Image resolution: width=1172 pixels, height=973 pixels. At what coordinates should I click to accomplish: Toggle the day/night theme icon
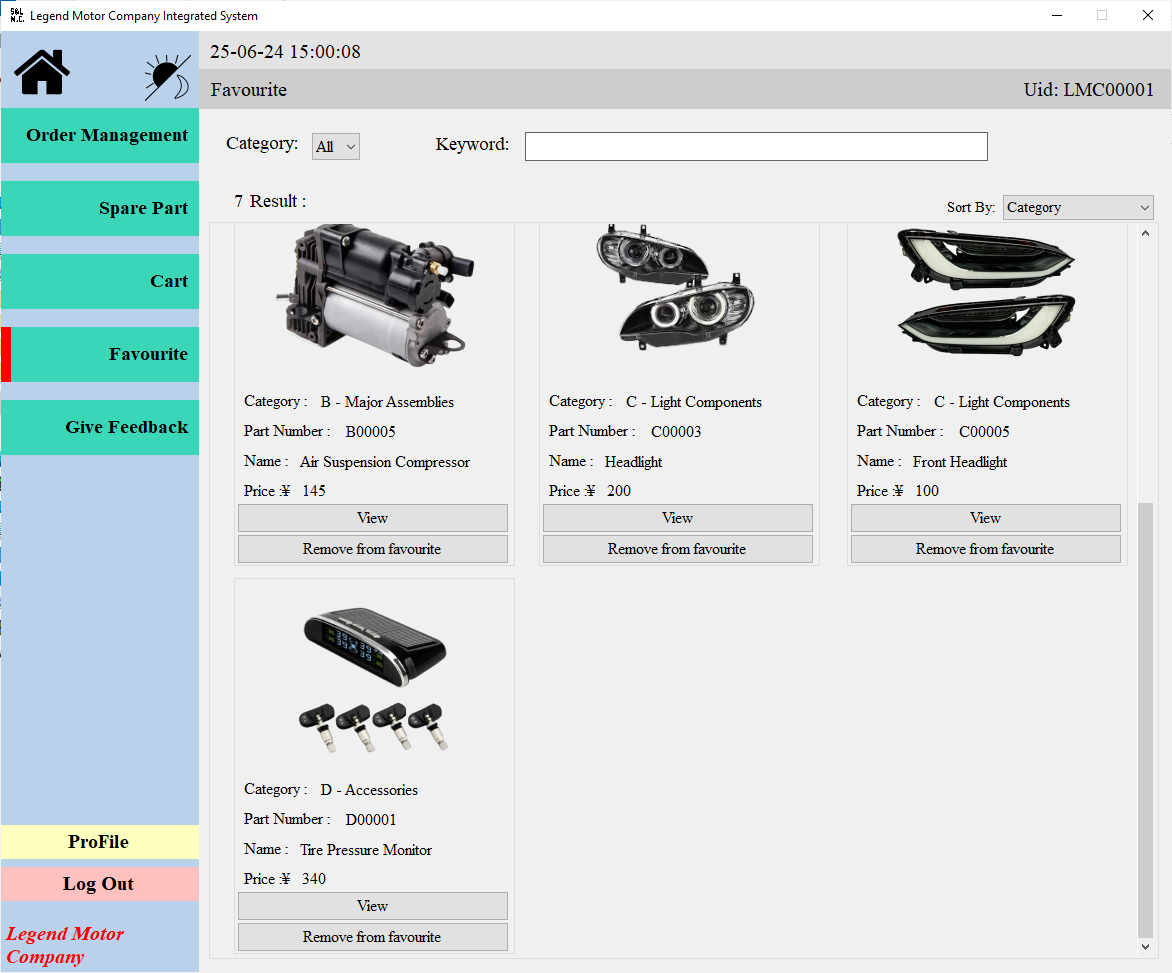166,77
